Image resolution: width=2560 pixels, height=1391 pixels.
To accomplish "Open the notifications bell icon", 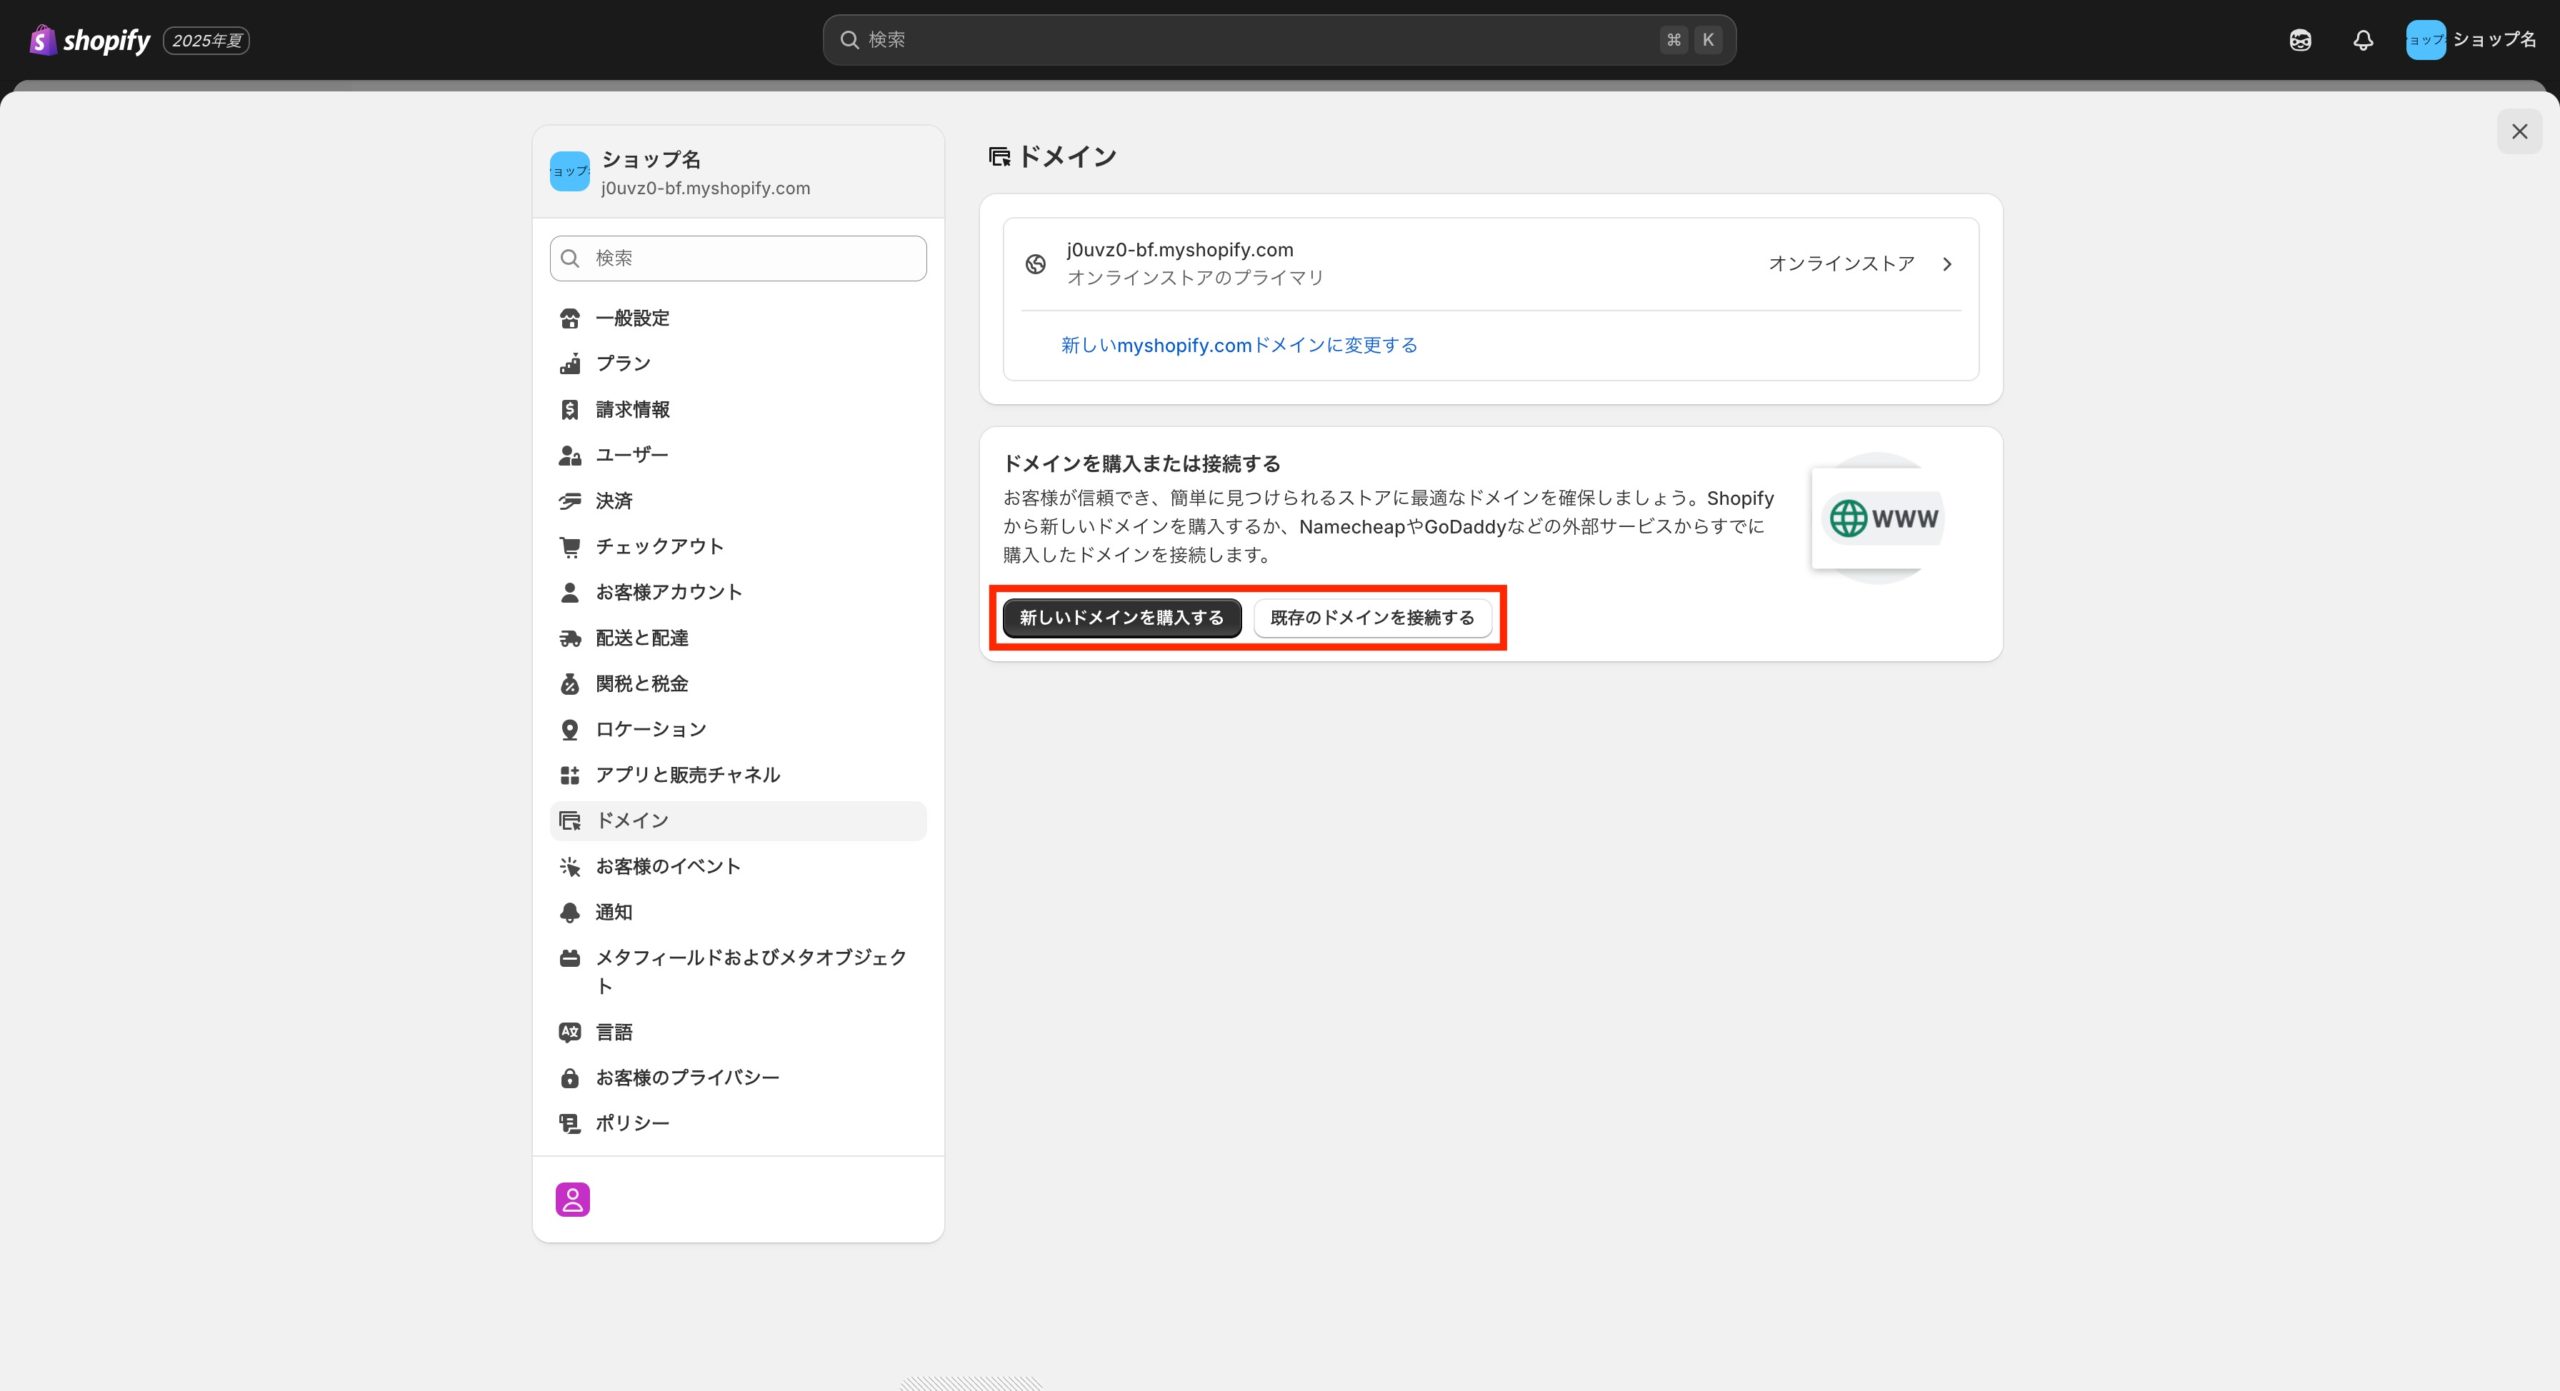I will coord(2362,40).
